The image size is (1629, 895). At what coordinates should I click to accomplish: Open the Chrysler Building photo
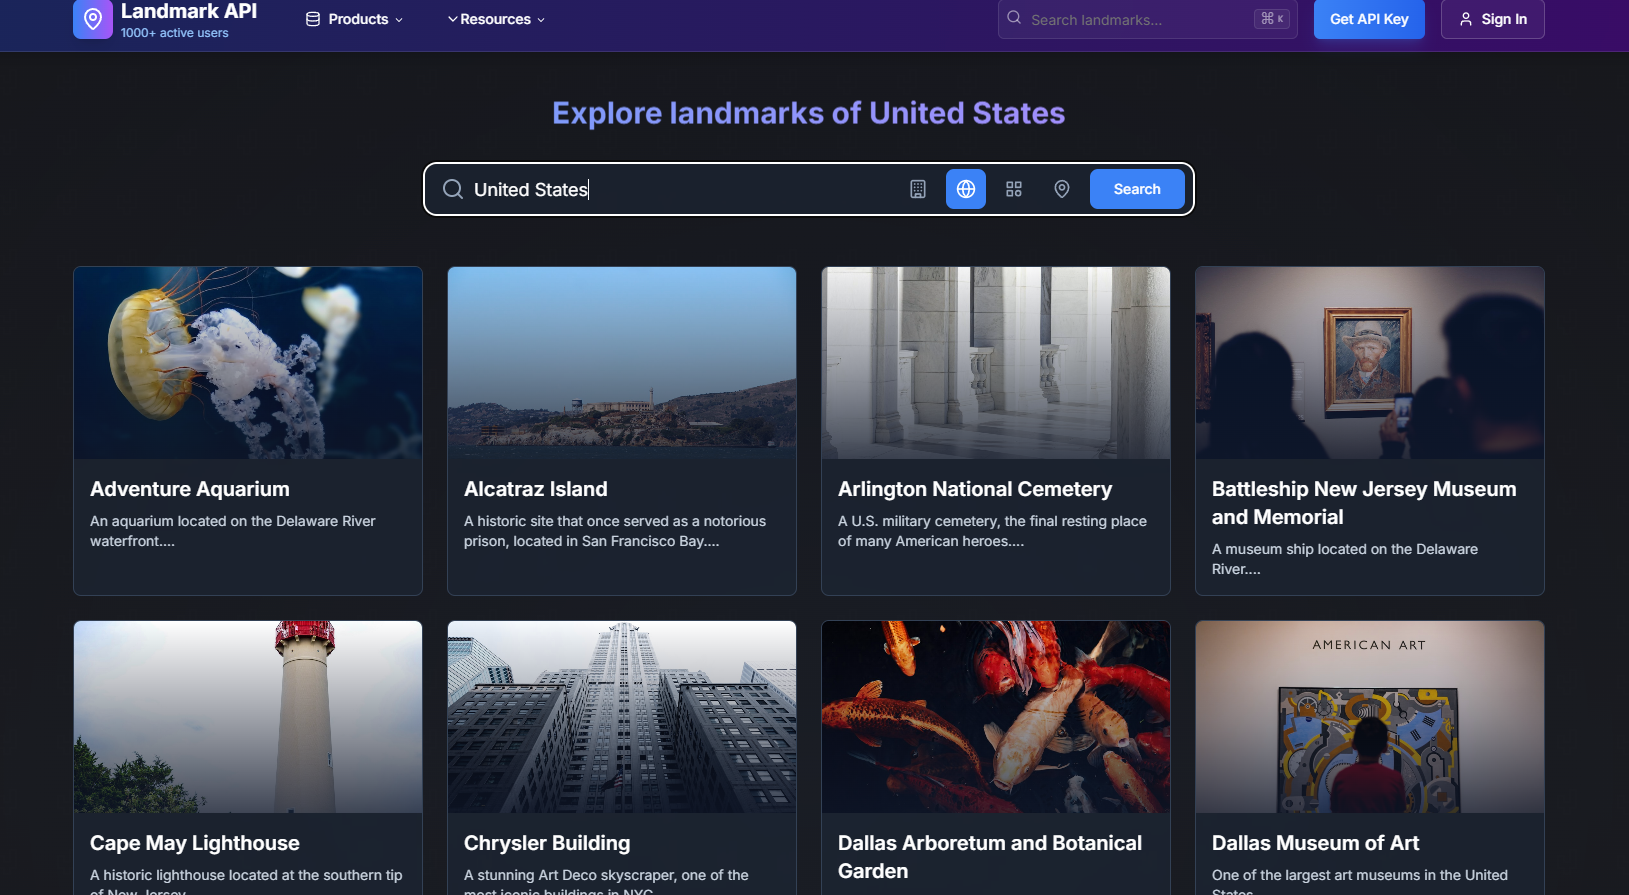(622, 717)
